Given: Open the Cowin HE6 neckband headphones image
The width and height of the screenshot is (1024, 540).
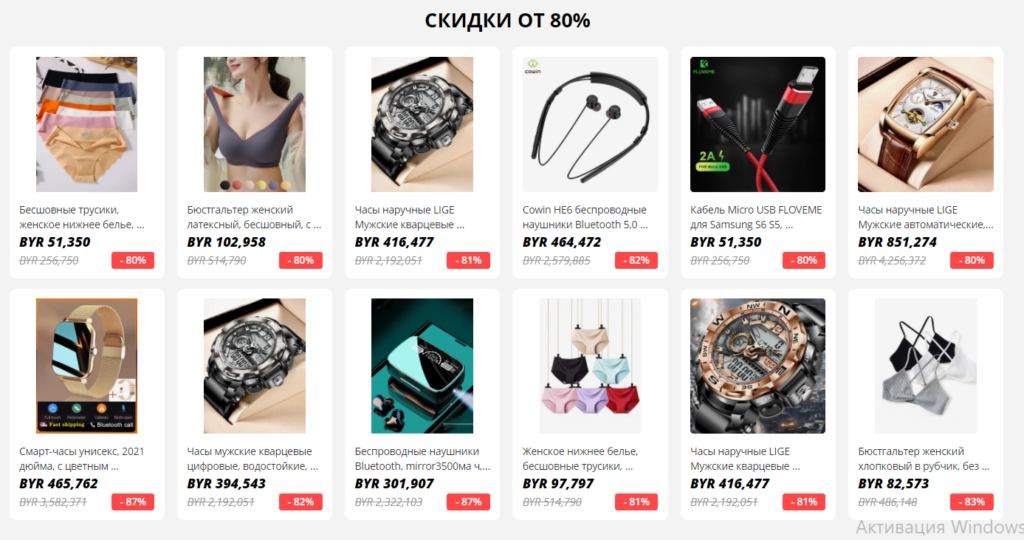Looking at the screenshot, I should click(590, 124).
